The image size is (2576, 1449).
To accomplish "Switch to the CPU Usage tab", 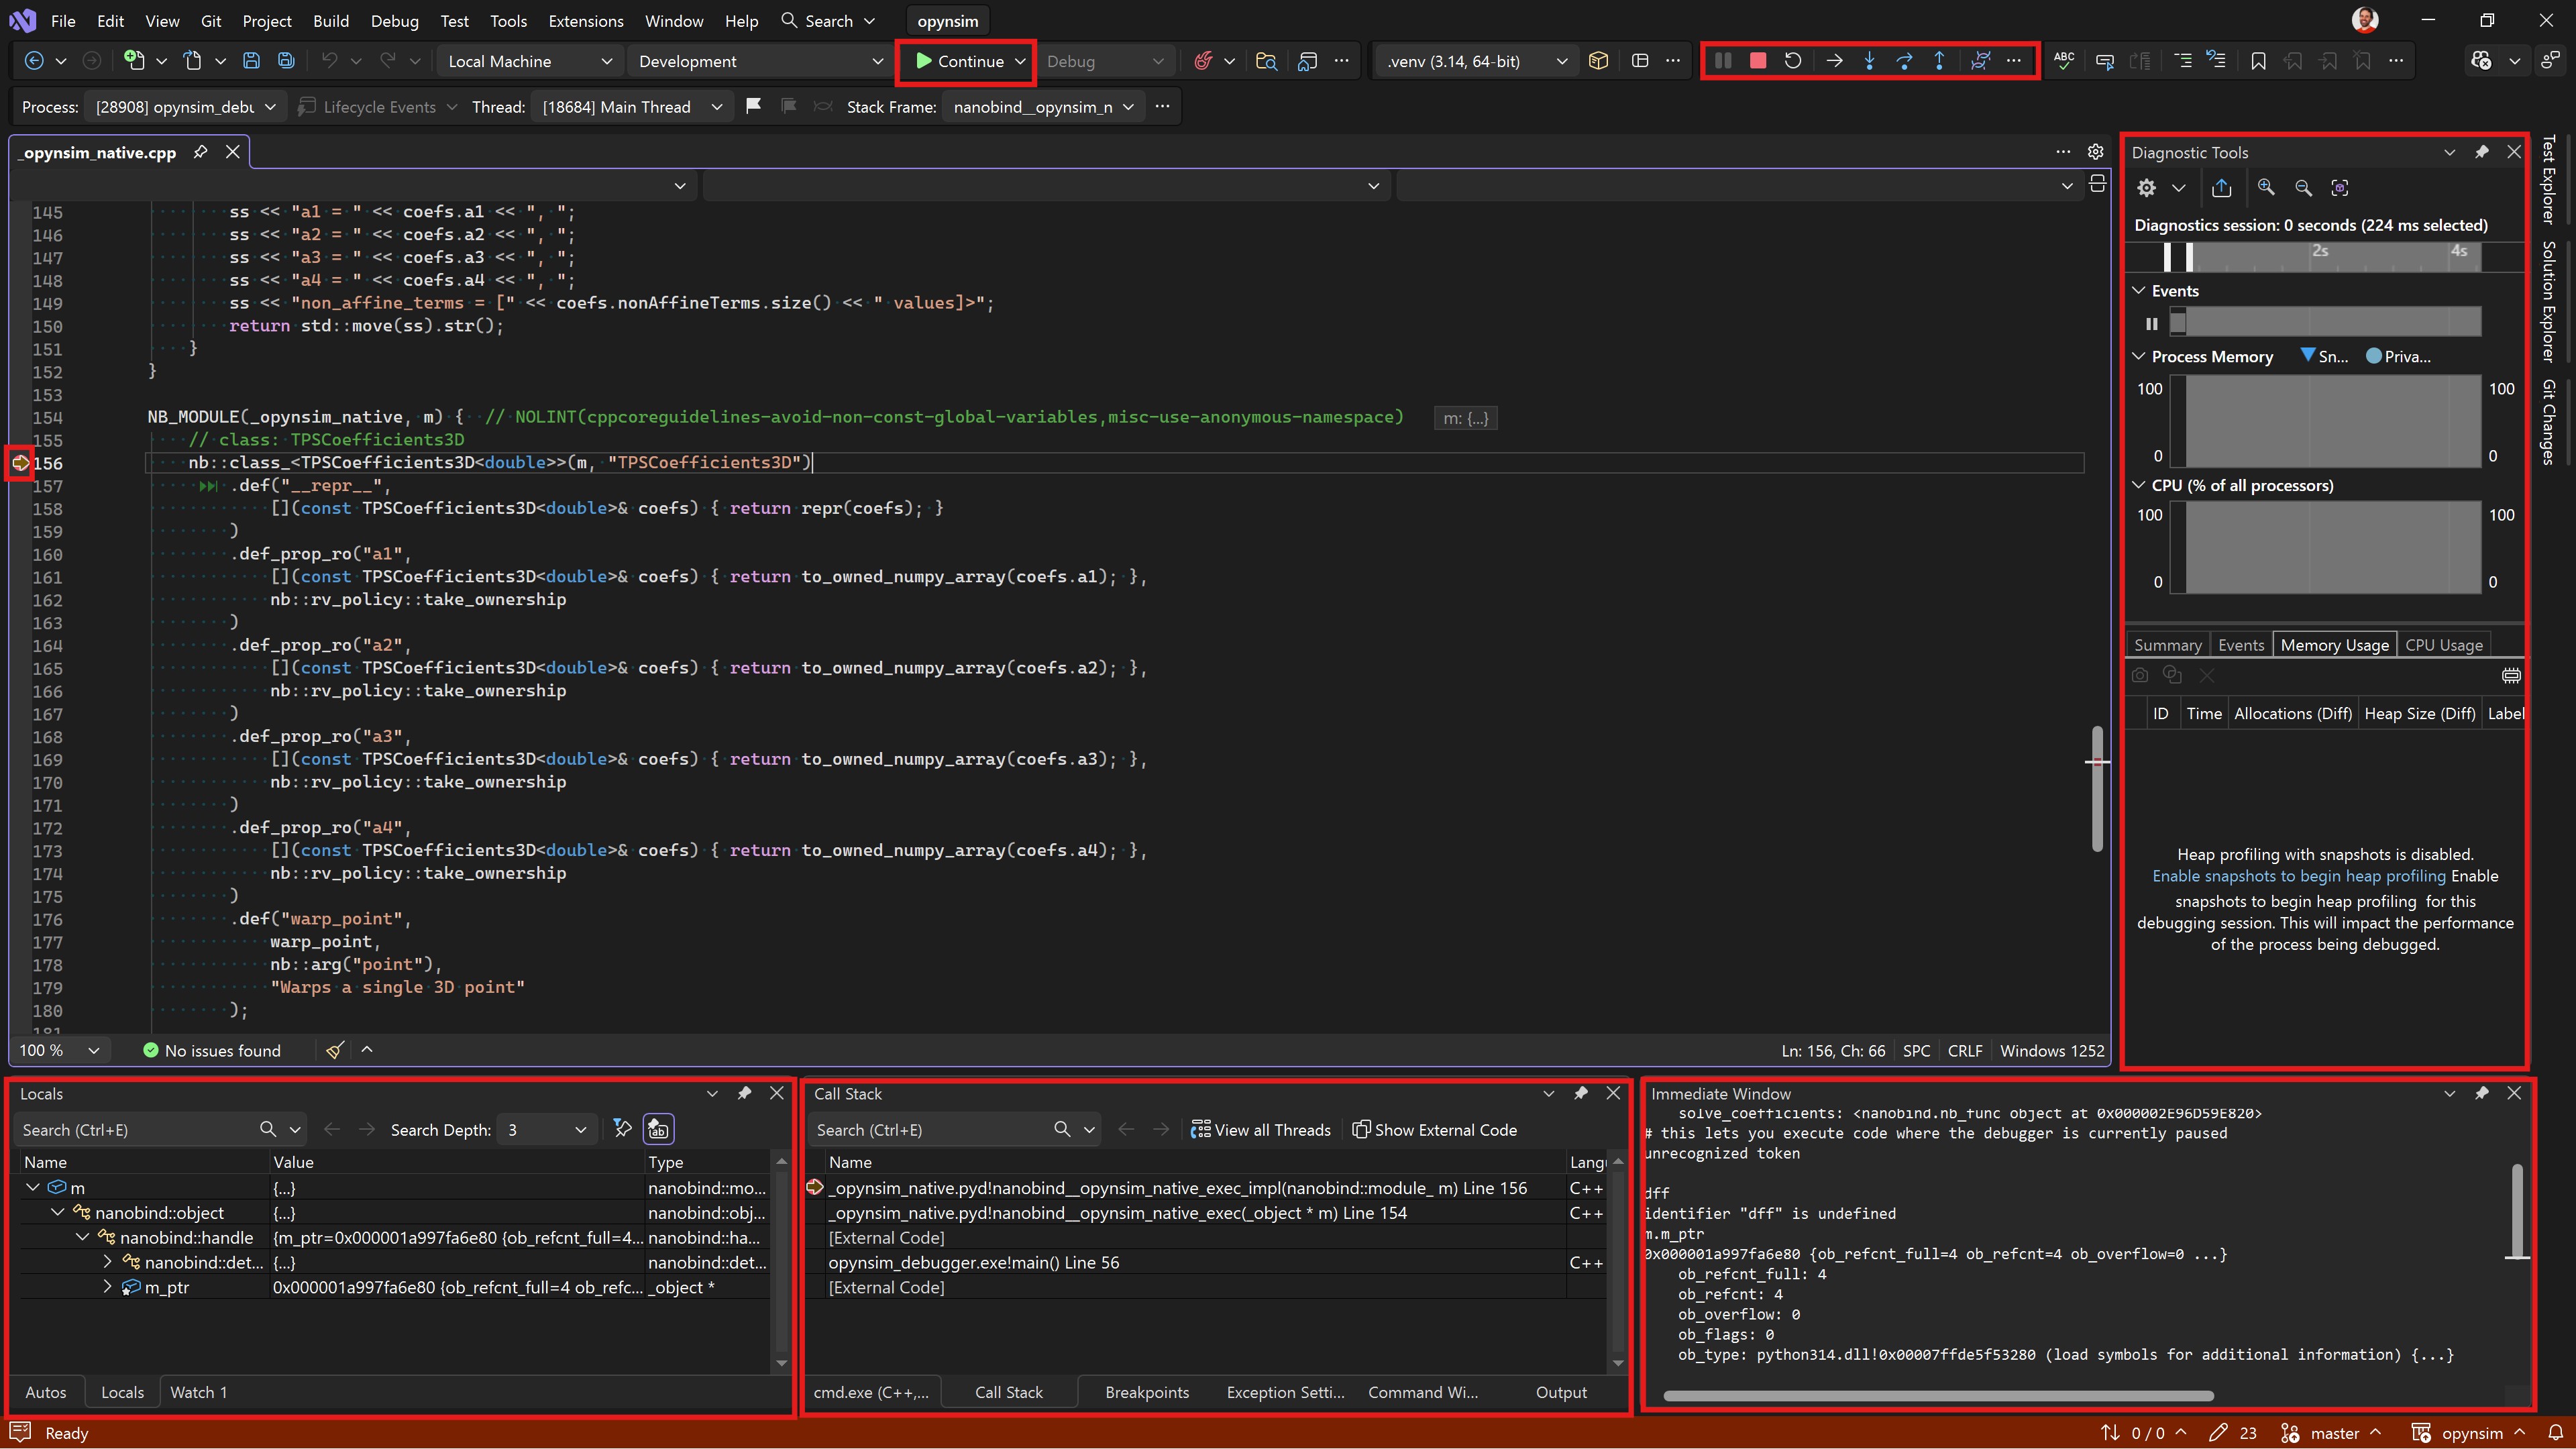I will 2443,645.
